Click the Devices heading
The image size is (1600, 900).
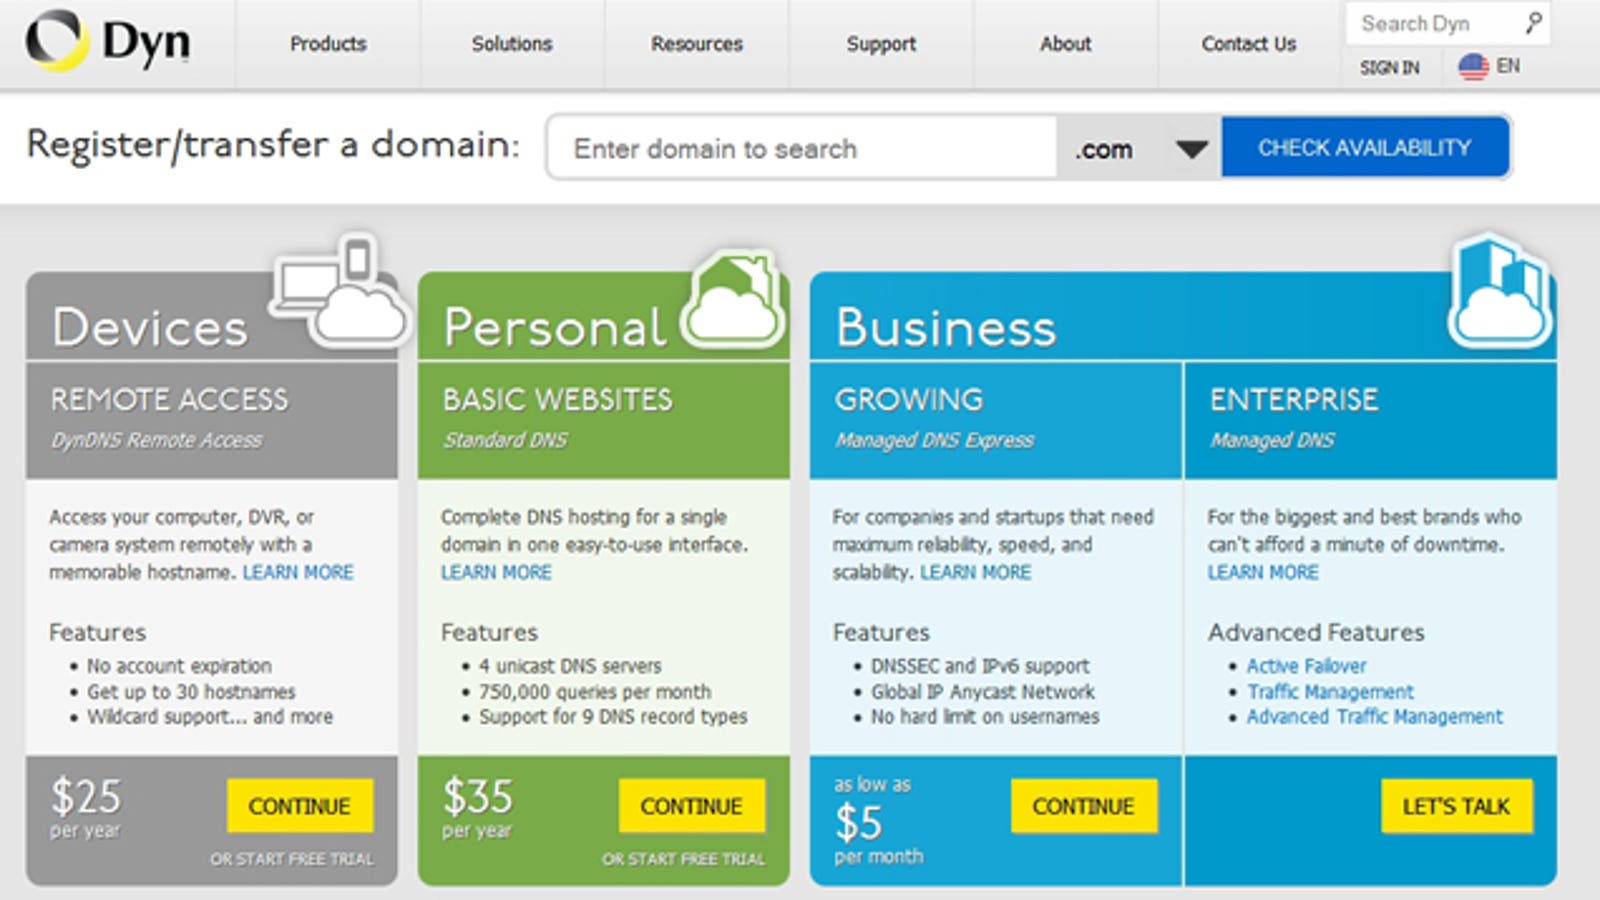coord(150,328)
